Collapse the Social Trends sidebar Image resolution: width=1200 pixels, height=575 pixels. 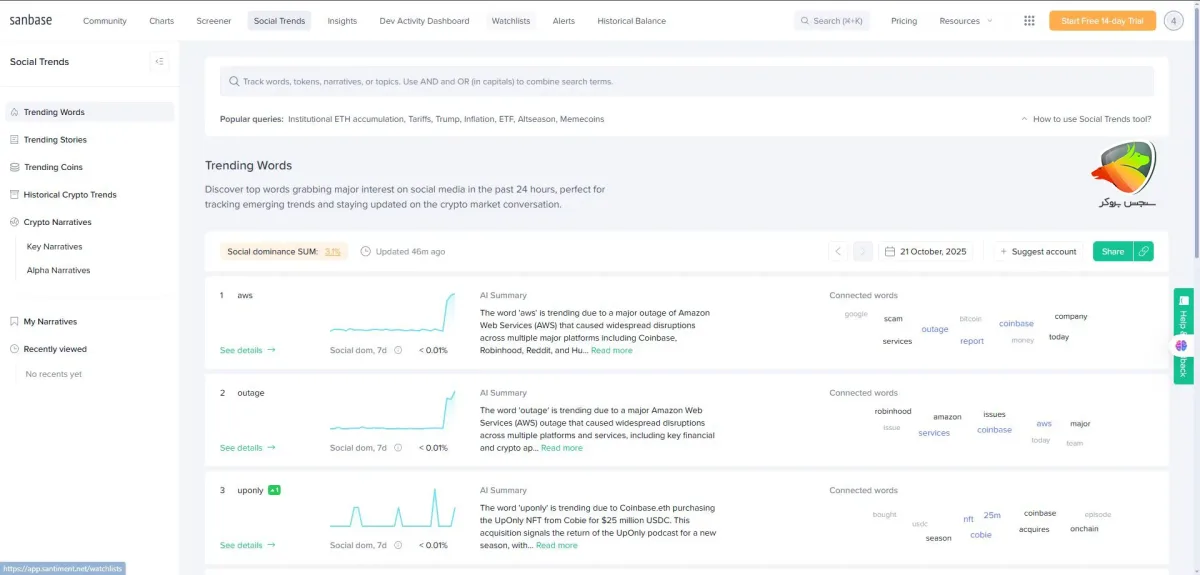coord(159,62)
